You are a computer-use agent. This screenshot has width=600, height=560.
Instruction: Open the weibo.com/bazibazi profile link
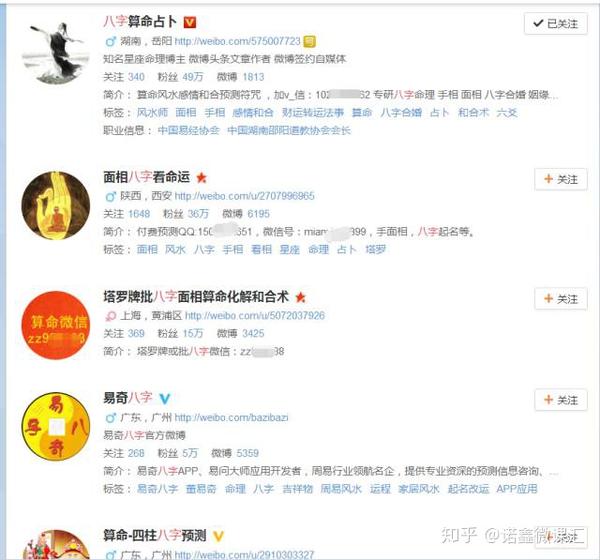tap(232, 418)
